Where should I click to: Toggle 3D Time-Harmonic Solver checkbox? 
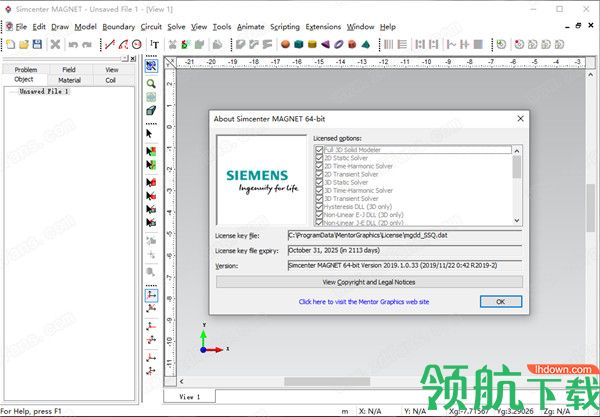pyautogui.click(x=319, y=190)
